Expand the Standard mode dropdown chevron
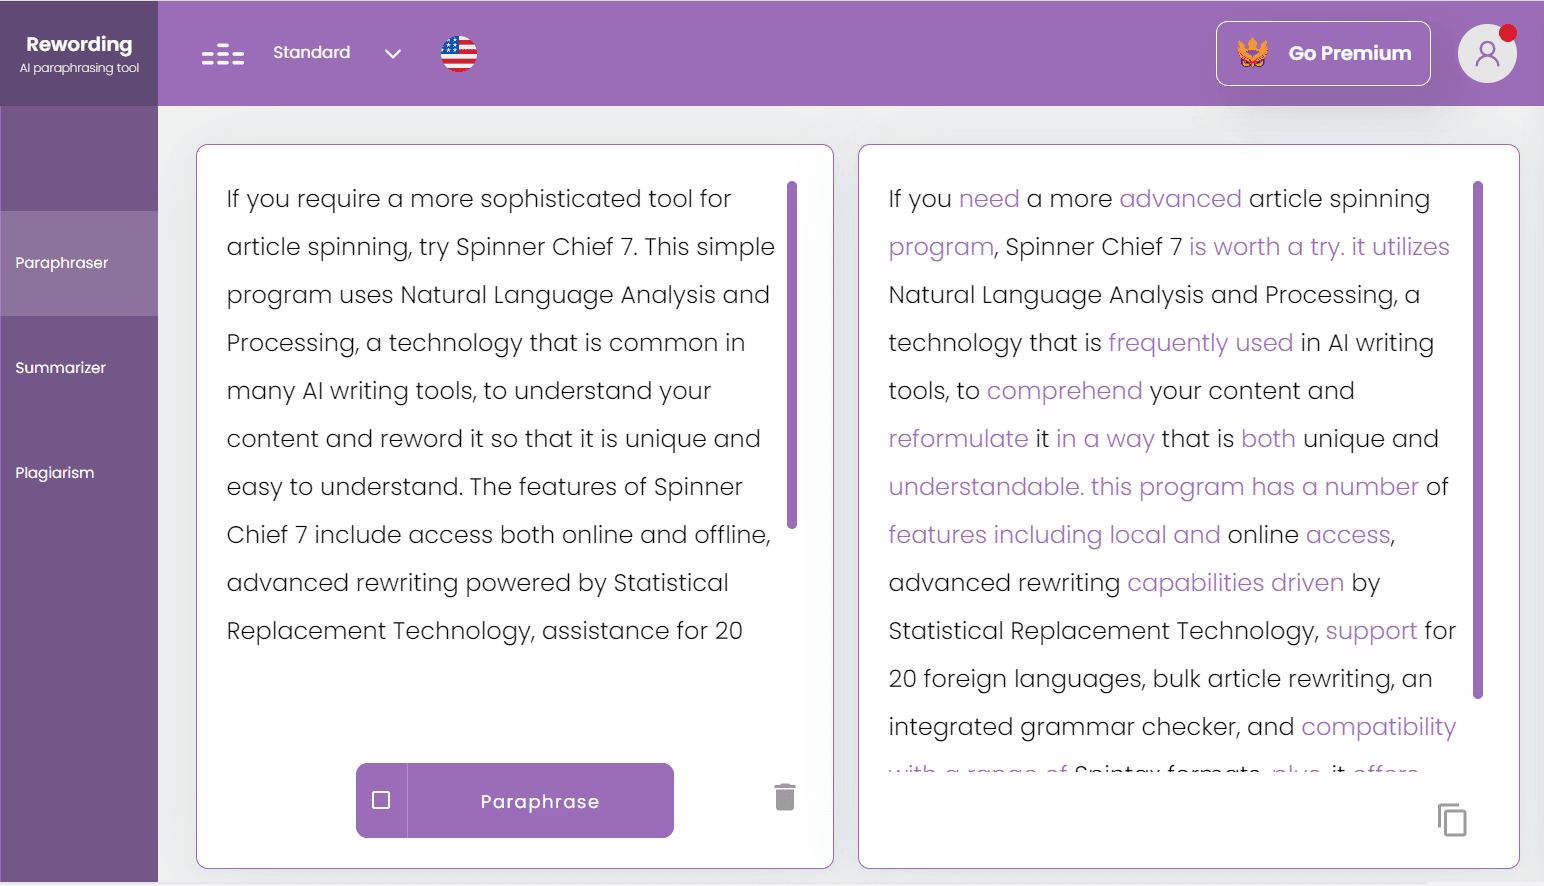The image size is (1544, 886). point(393,54)
